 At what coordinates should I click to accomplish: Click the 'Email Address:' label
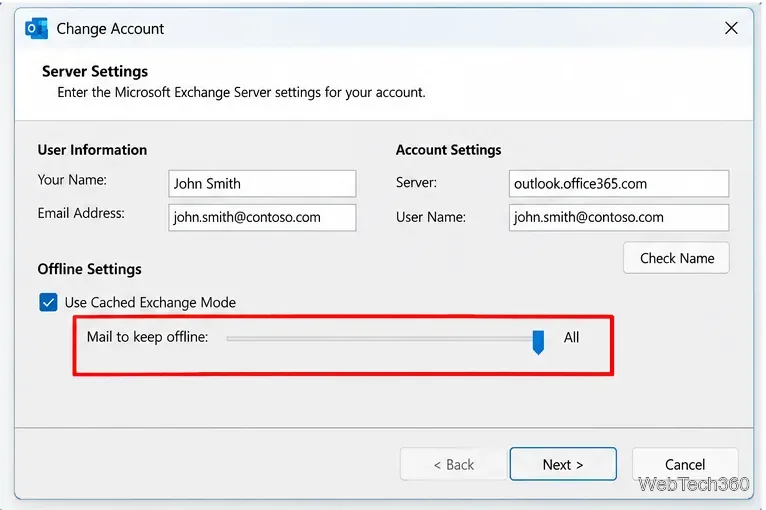tap(81, 213)
